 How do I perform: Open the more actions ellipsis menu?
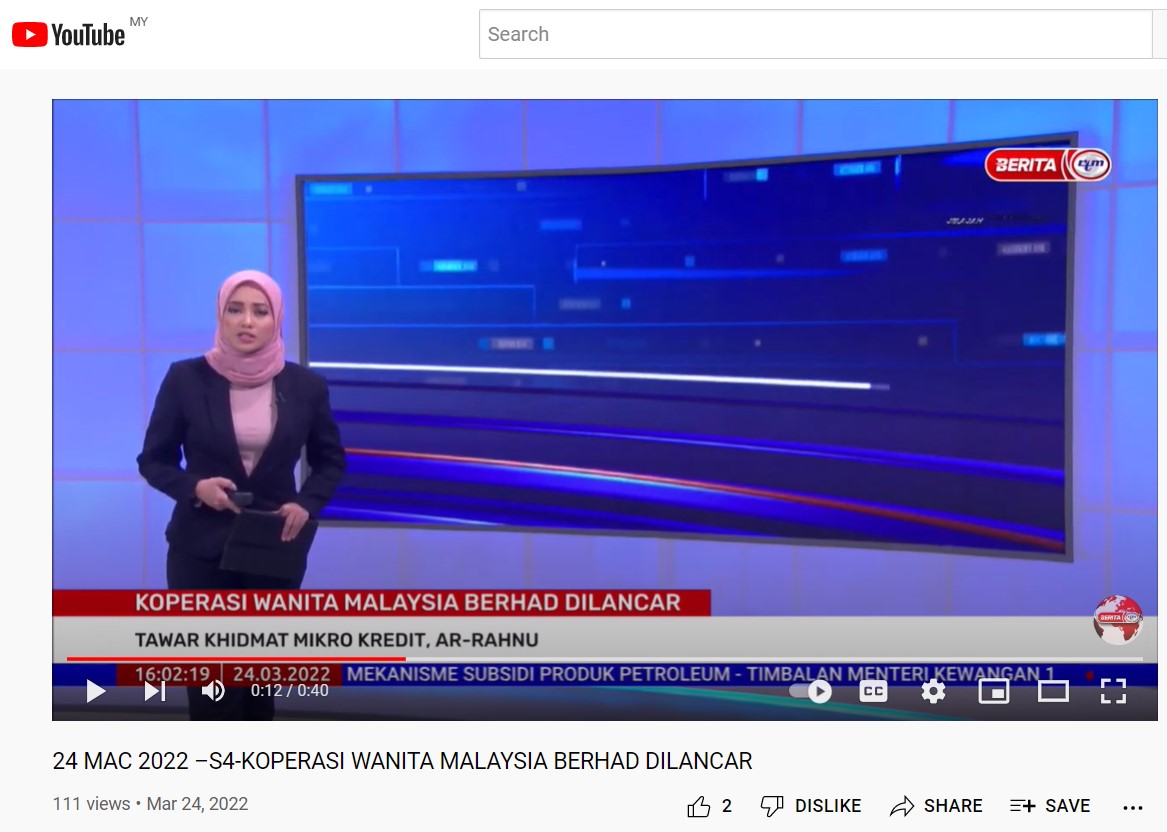pos(1133,807)
